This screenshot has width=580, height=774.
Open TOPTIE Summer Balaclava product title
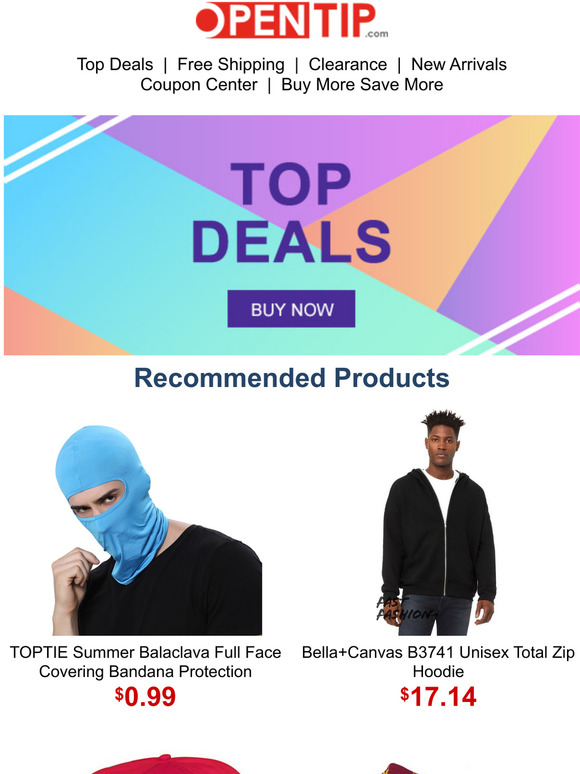145,661
